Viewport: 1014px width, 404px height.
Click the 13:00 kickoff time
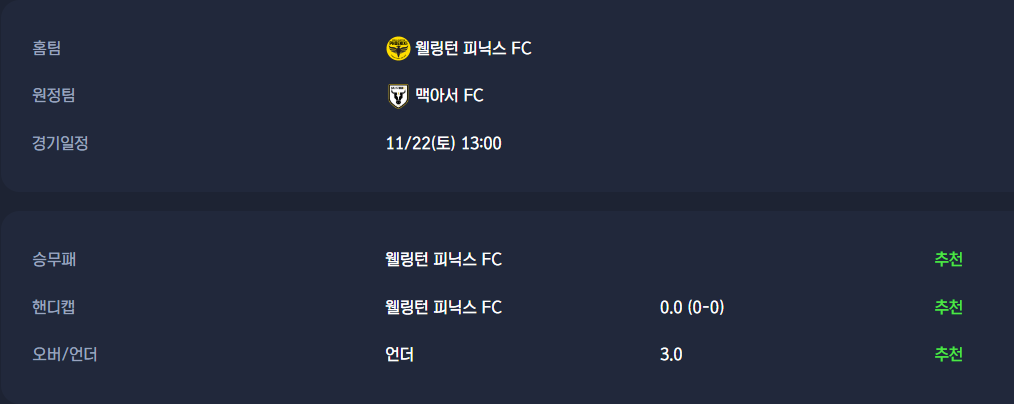click(481, 143)
